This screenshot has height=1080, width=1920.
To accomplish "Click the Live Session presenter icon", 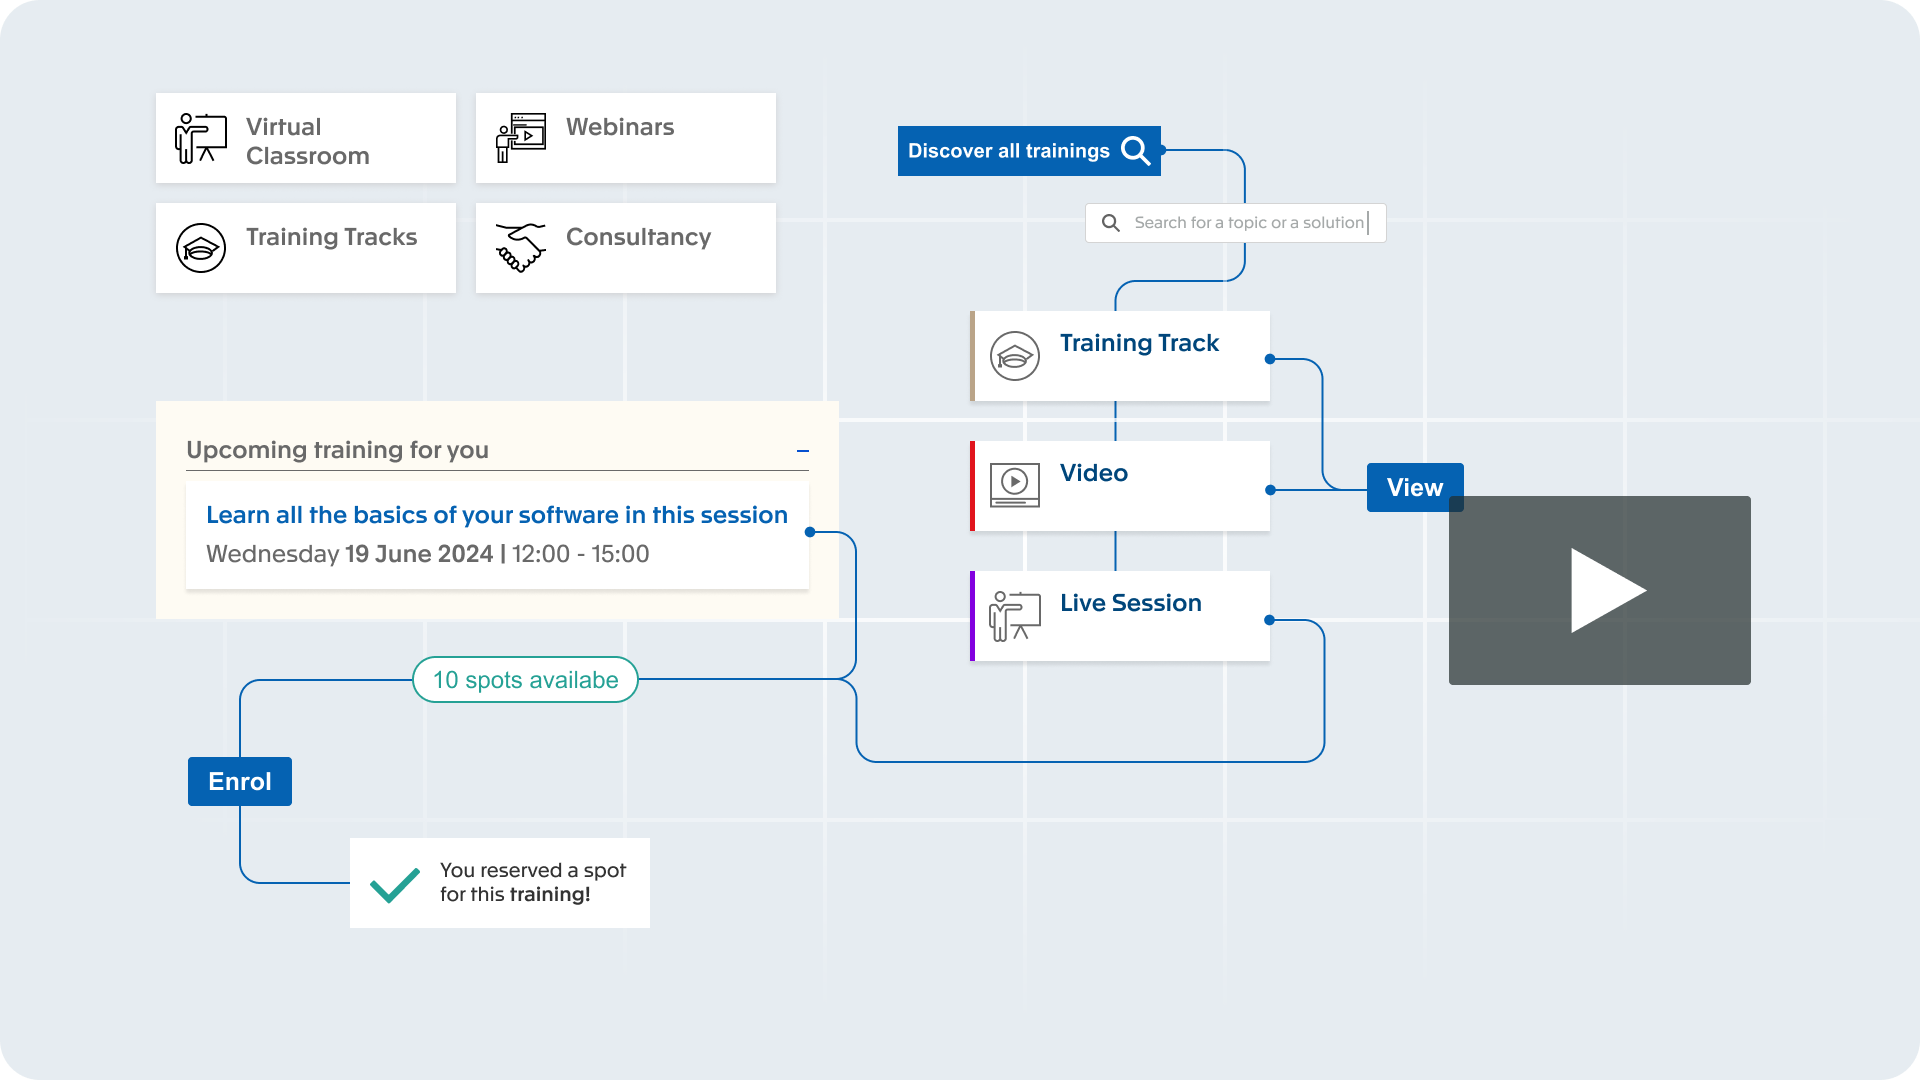I will point(1015,615).
